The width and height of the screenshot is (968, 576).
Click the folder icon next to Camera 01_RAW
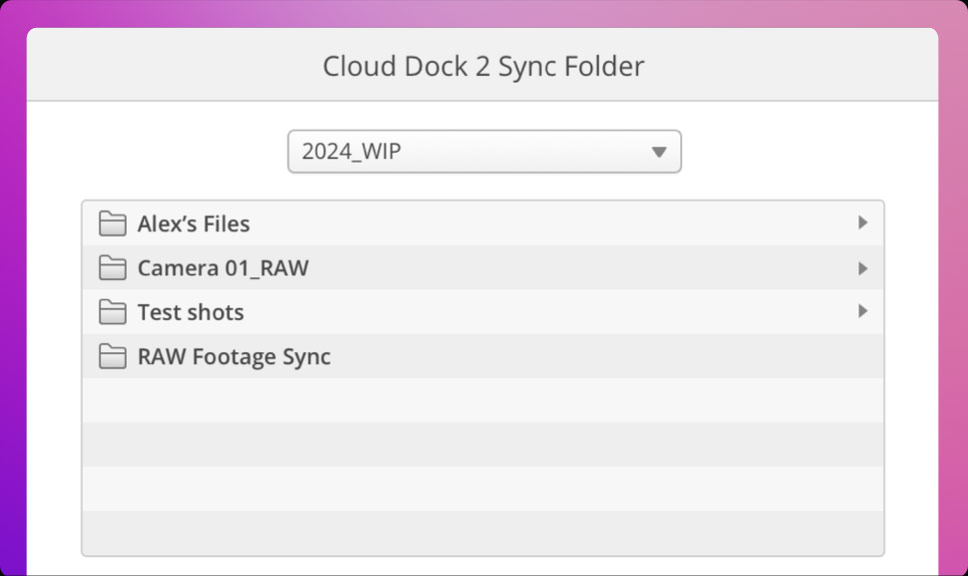coord(112,267)
